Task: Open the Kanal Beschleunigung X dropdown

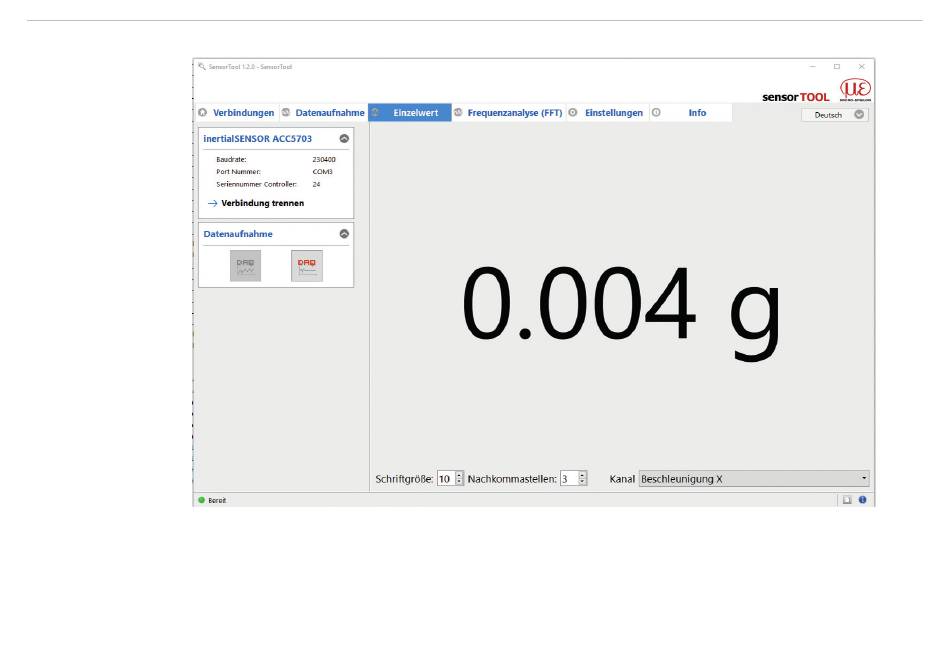Action: [x=754, y=479]
